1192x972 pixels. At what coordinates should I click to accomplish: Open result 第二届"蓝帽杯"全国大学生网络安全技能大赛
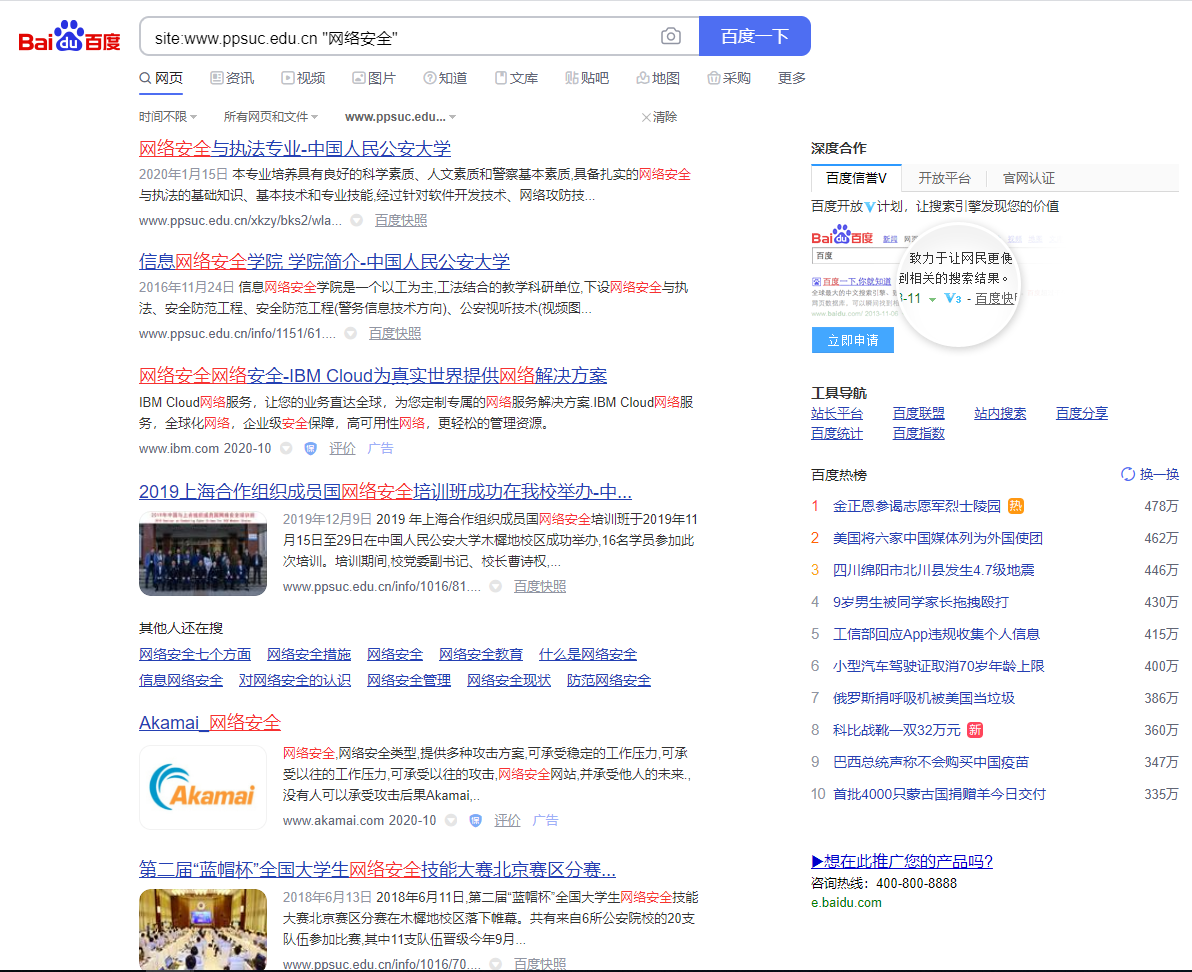377,870
